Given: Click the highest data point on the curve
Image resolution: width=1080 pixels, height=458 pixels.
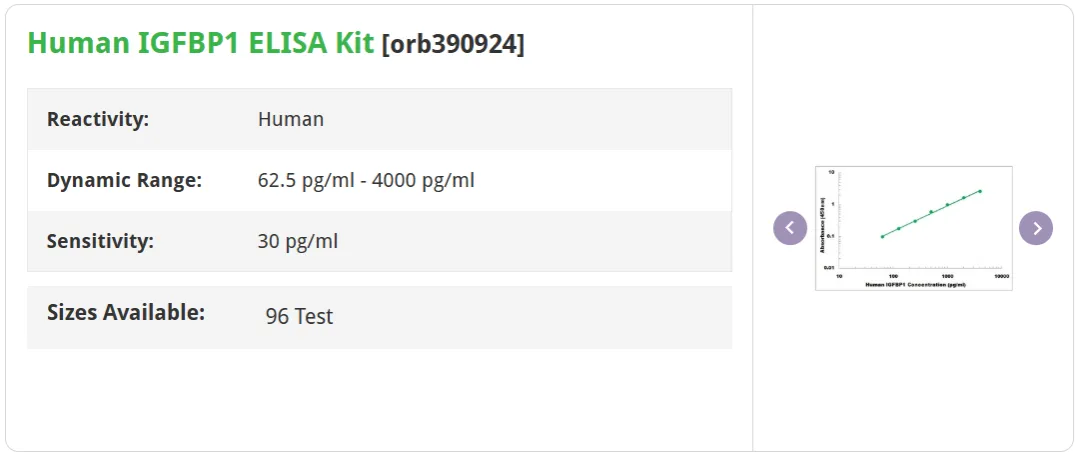Looking at the screenshot, I should coord(979,191).
